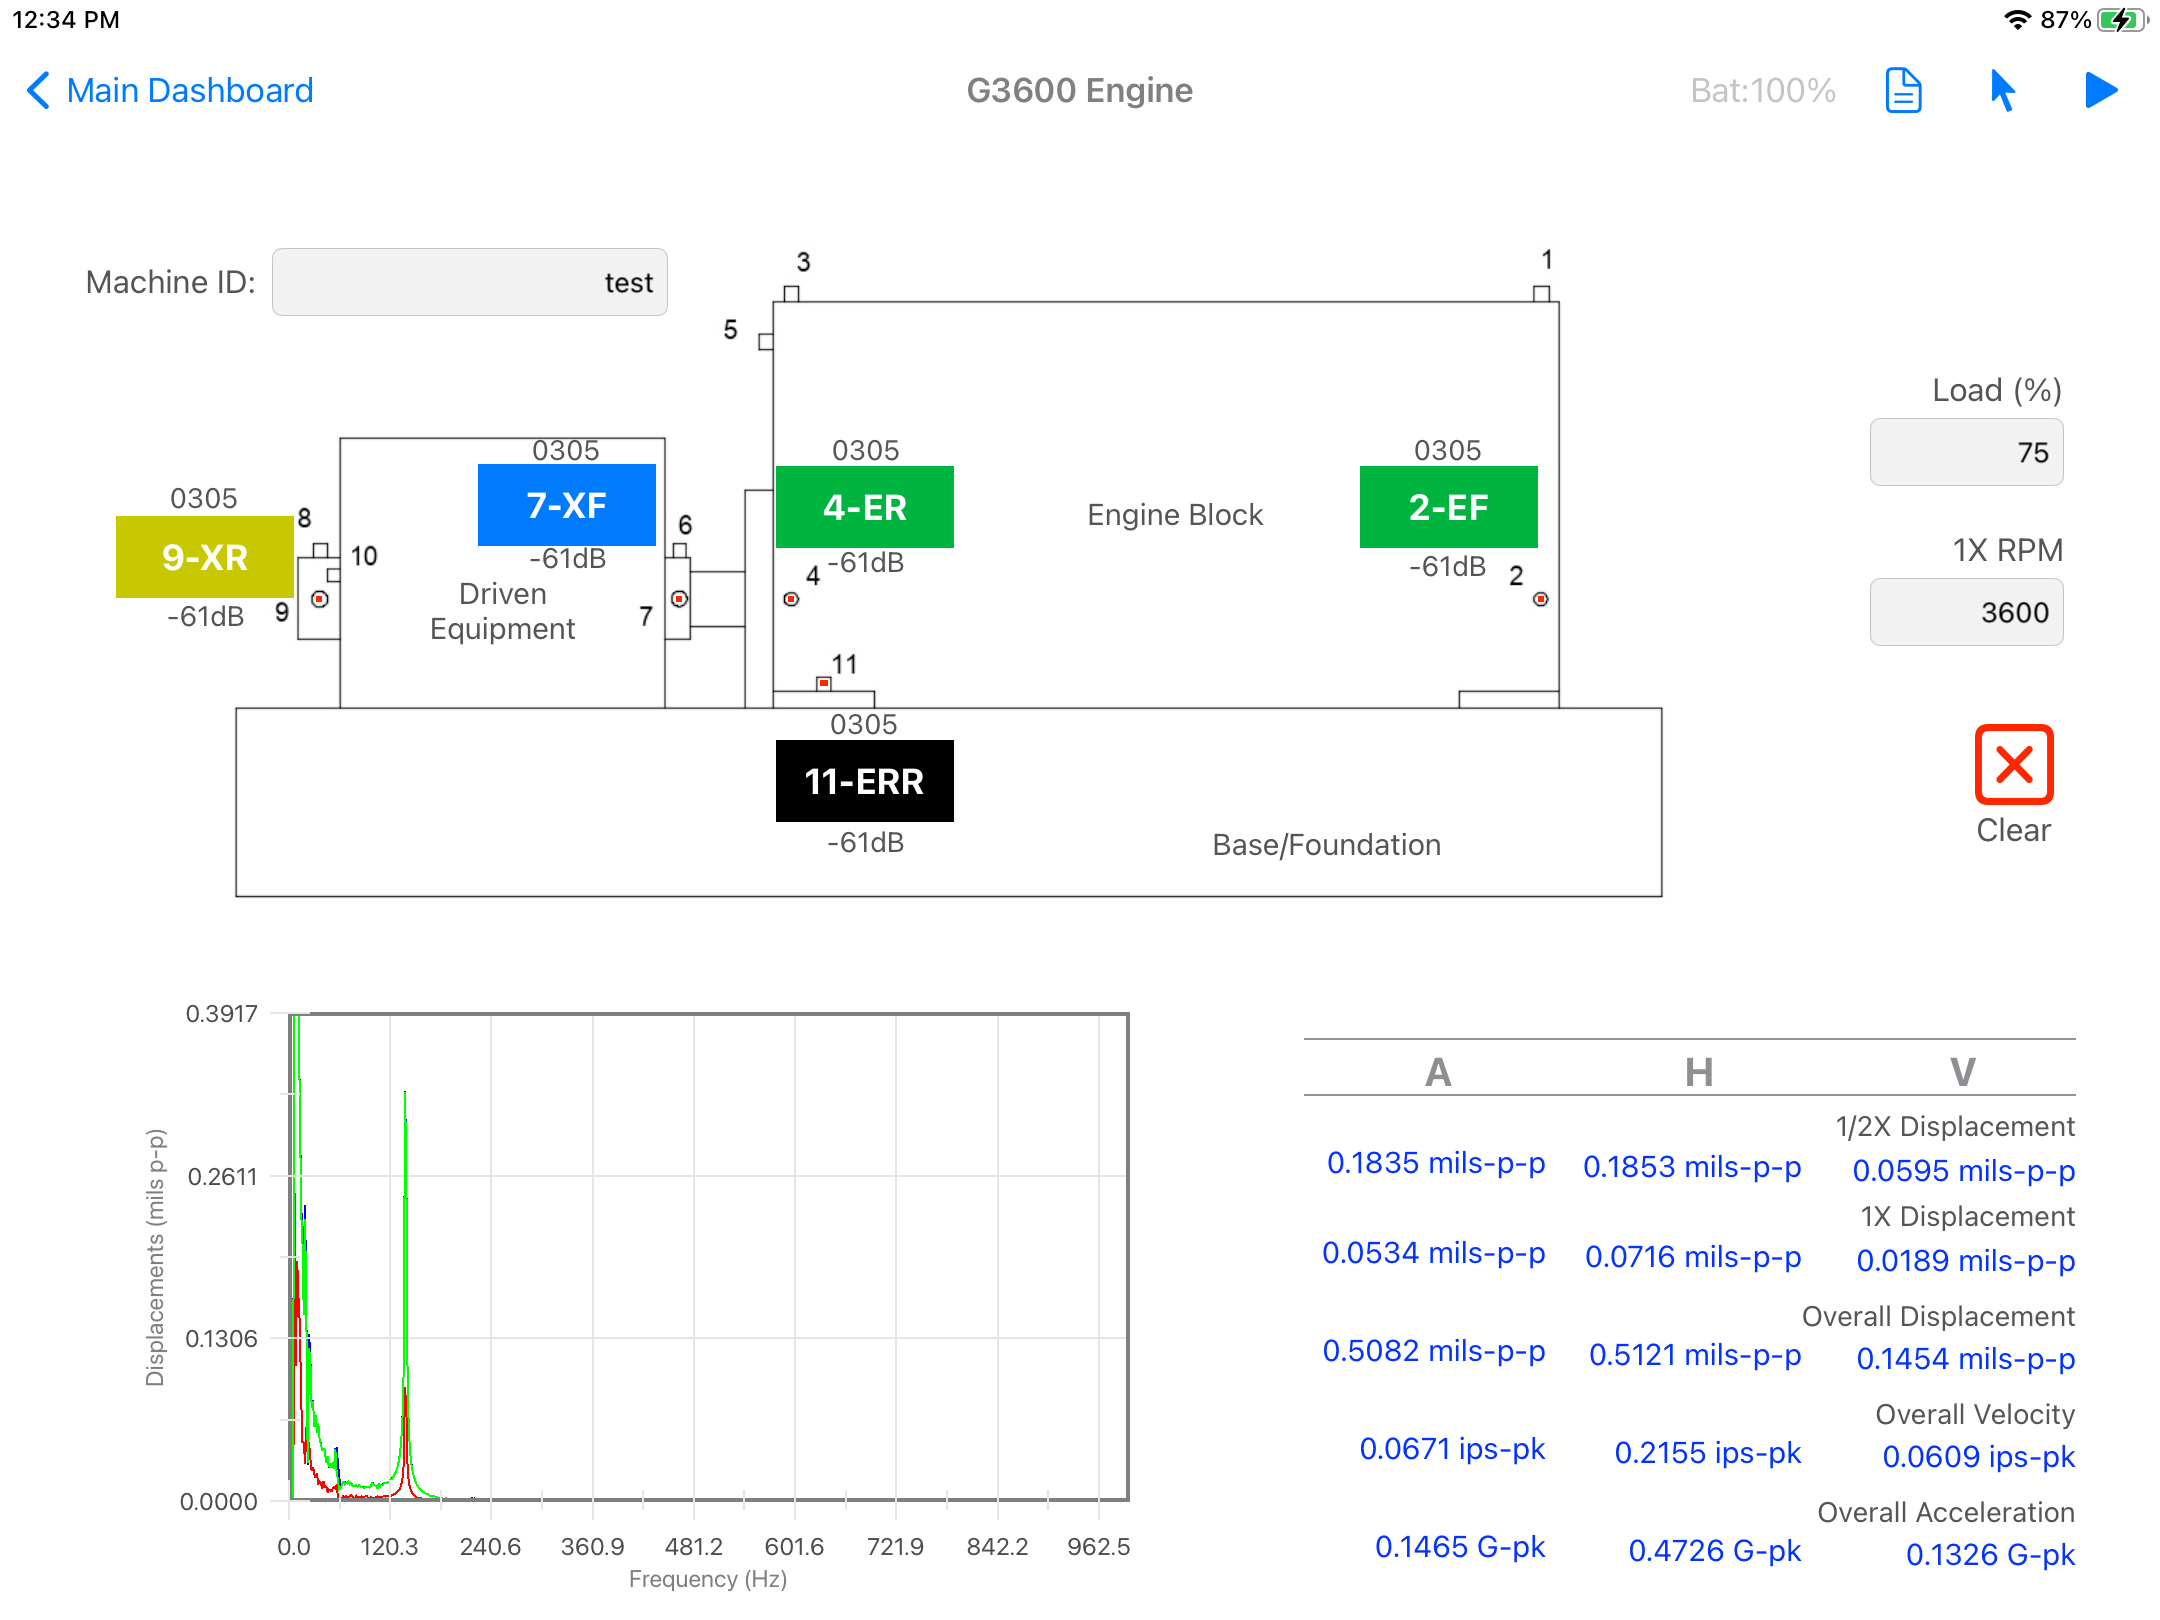Select 0.1465 G-pk acceleration value
The height and width of the screenshot is (1620, 2160).
click(1460, 1547)
